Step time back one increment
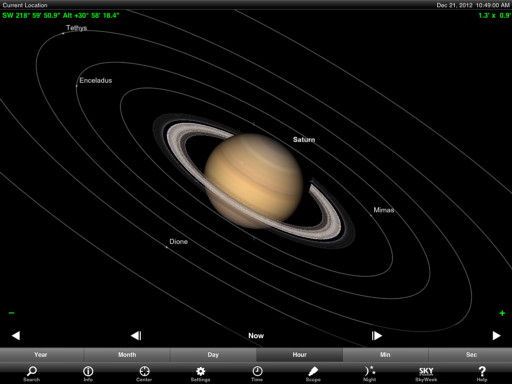 click(x=136, y=335)
